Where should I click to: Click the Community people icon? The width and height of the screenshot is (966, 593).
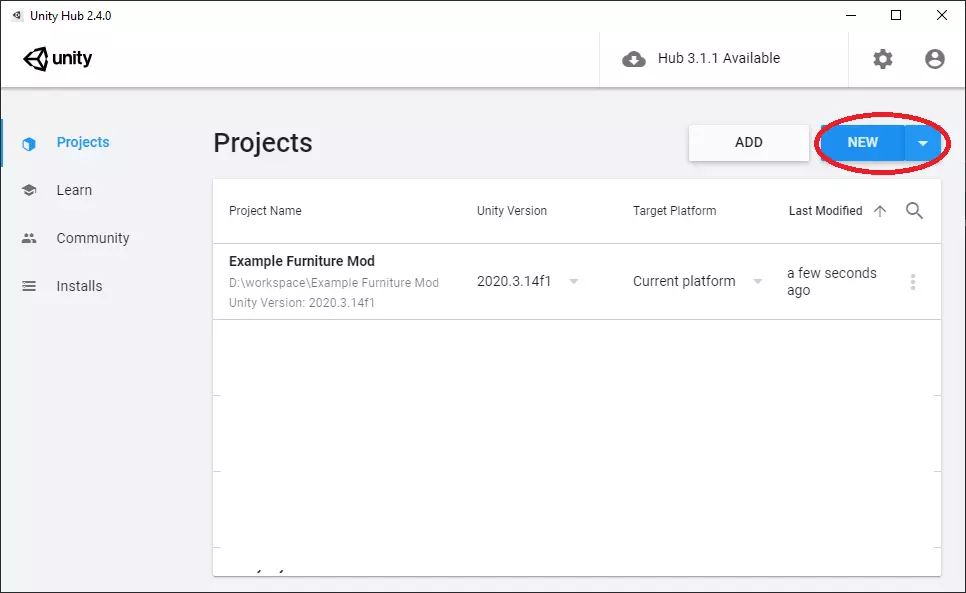point(29,239)
